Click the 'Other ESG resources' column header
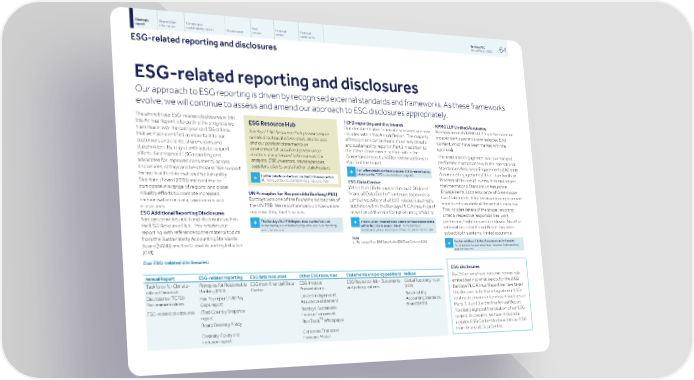The width and height of the screenshot is (694, 380). click(318, 276)
